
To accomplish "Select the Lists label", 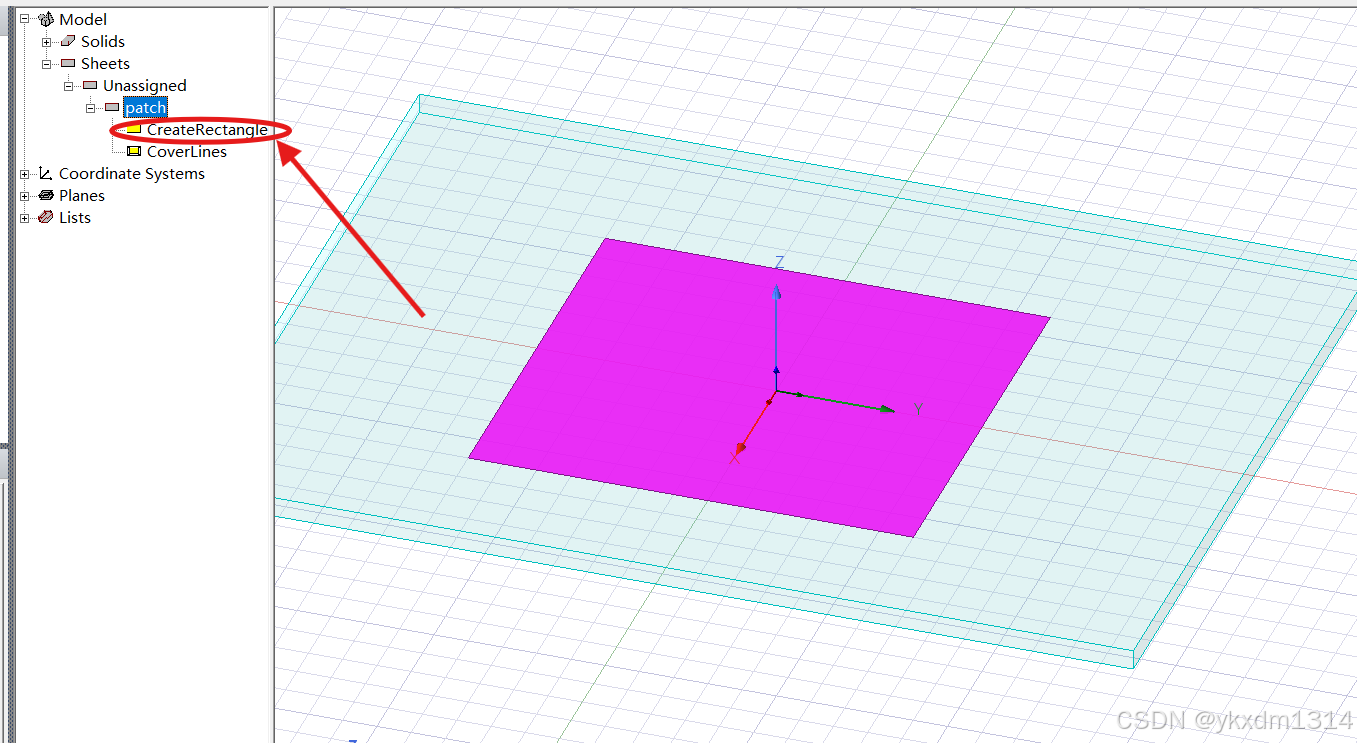I will (75, 218).
